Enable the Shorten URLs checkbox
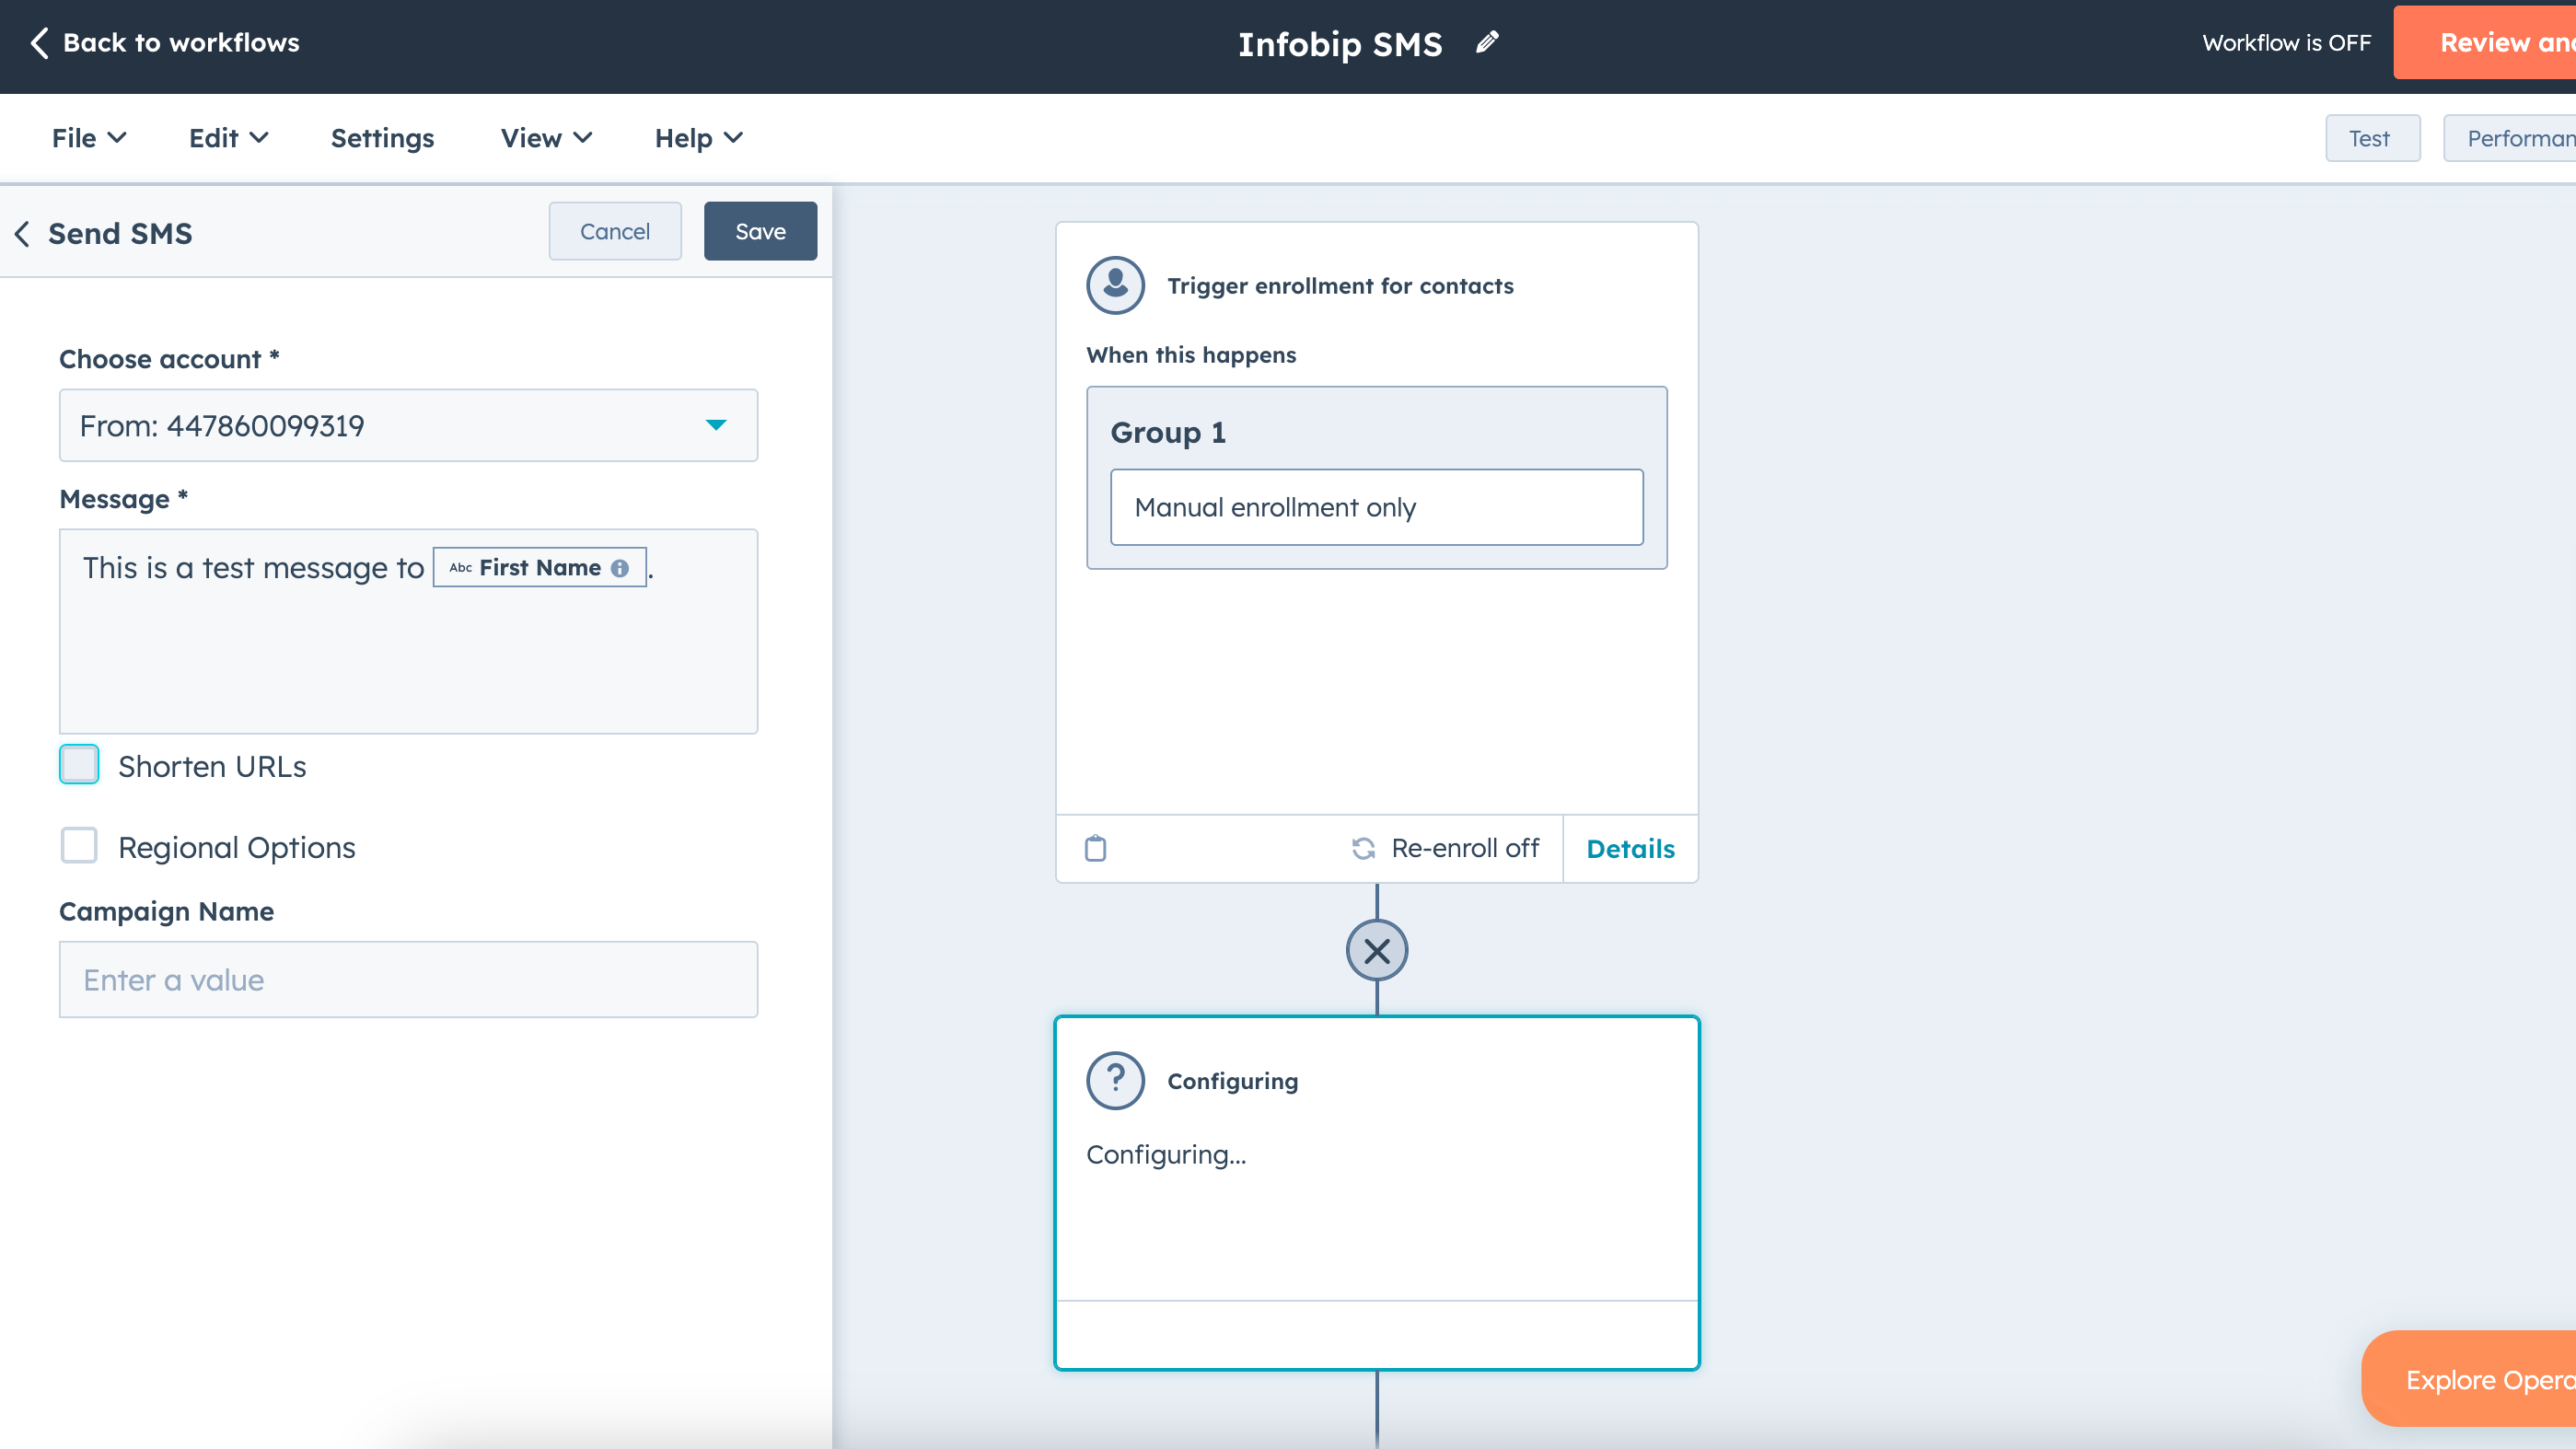The width and height of the screenshot is (2576, 1449). tap(78, 764)
